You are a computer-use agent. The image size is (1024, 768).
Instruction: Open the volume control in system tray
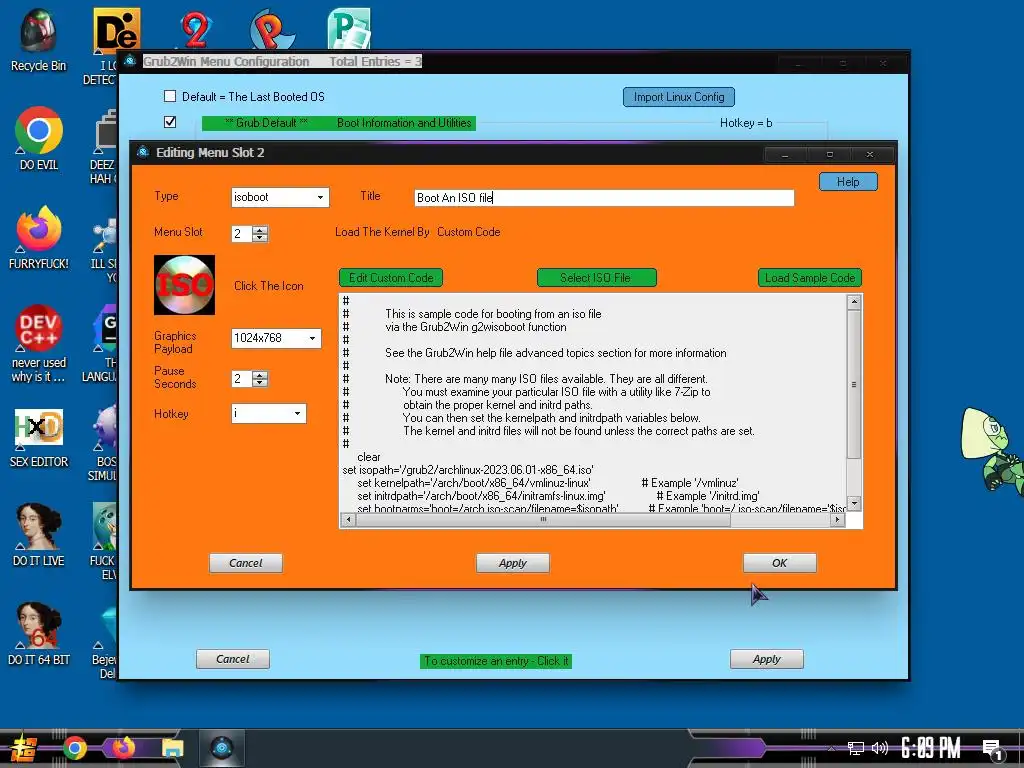coord(880,748)
